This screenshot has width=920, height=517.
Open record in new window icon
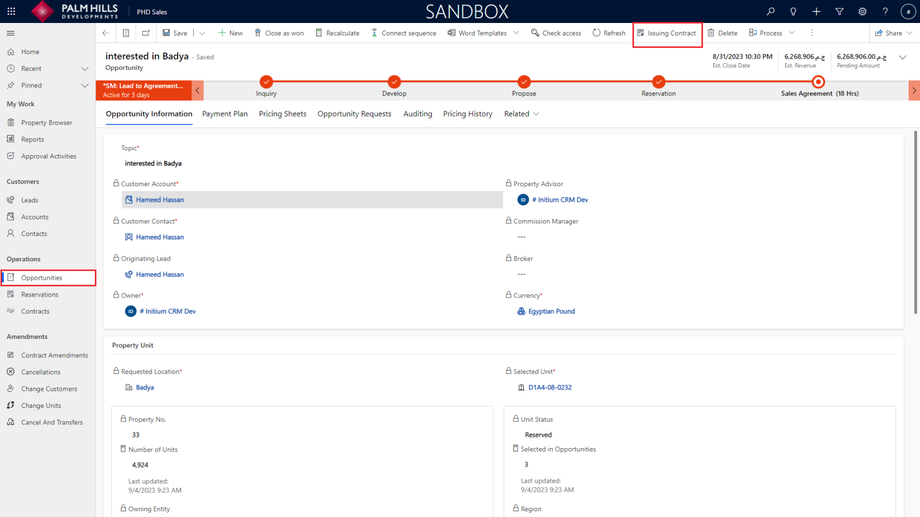click(x=146, y=33)
